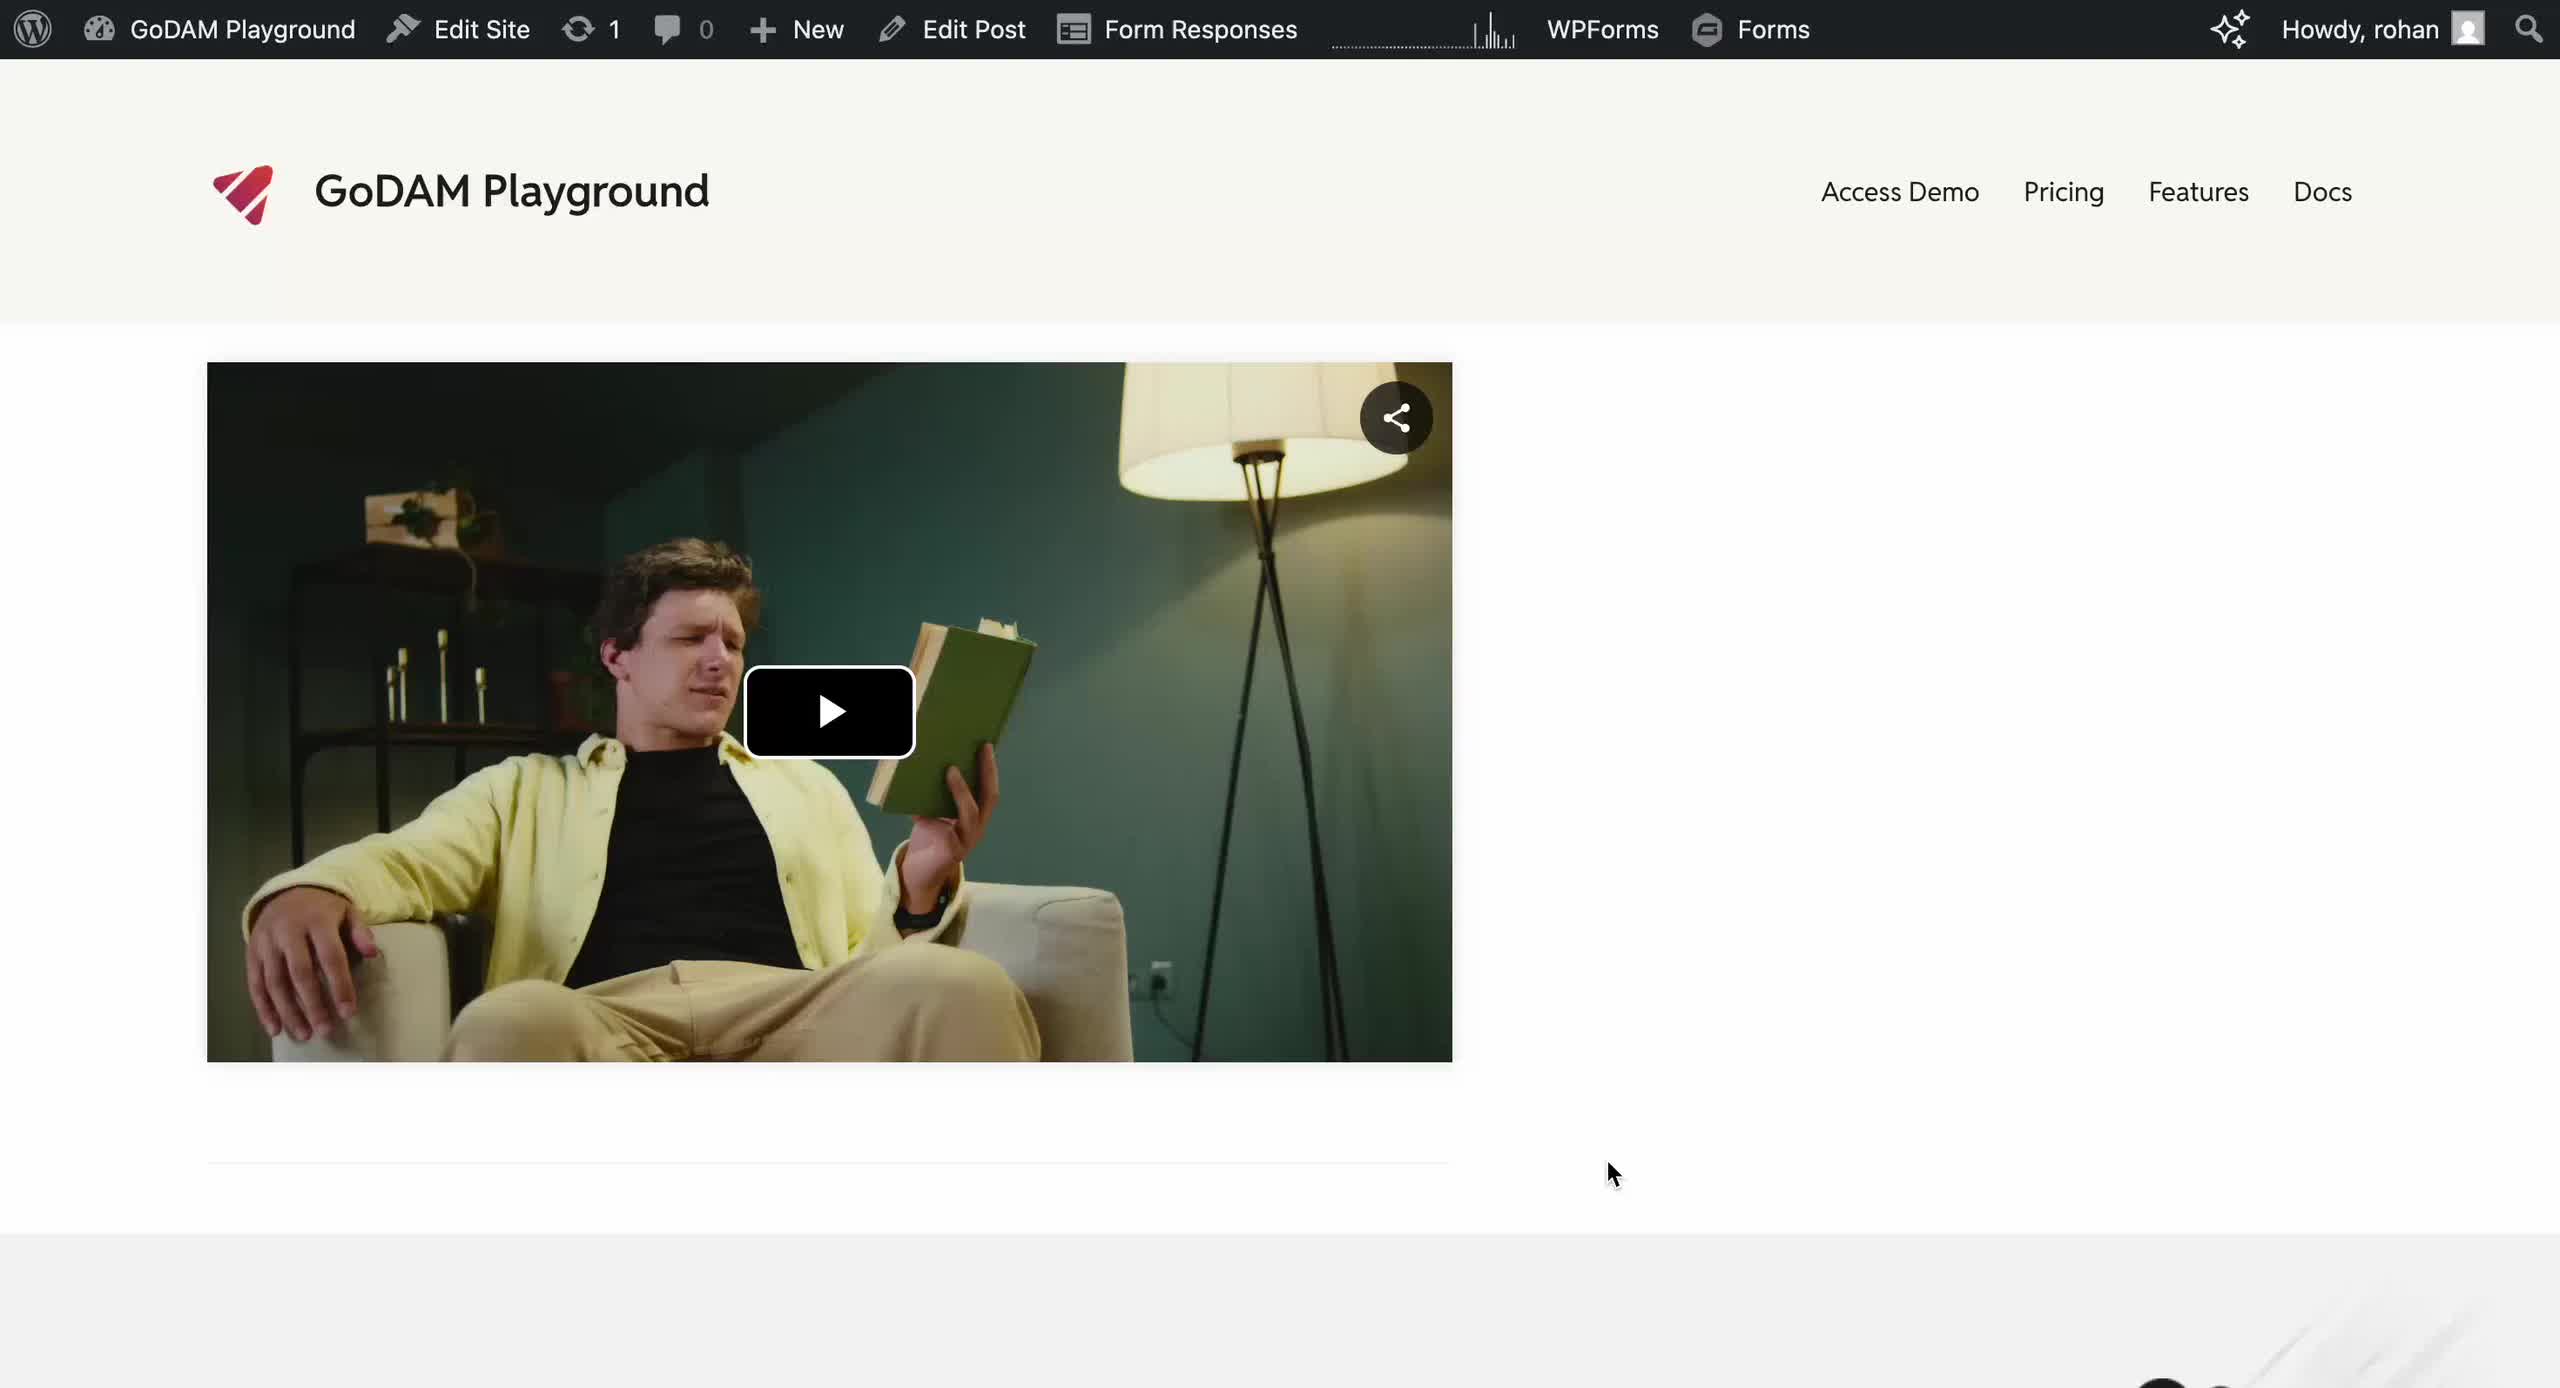This screenshot has height=1388, width=2560.
Task: Click the updates refresh icon showing 1
Action: coord(579,29)
